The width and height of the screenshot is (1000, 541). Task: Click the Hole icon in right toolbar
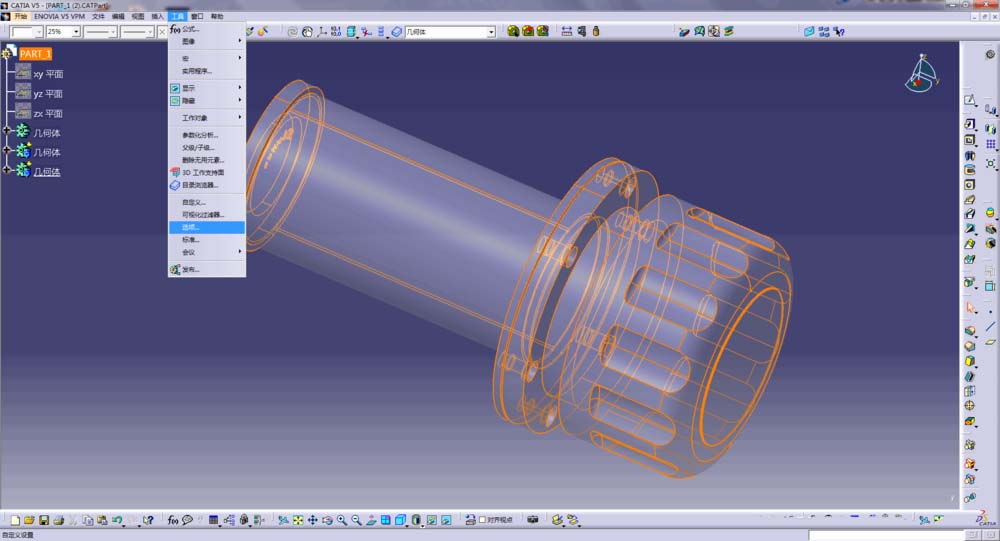click(969, 185)
